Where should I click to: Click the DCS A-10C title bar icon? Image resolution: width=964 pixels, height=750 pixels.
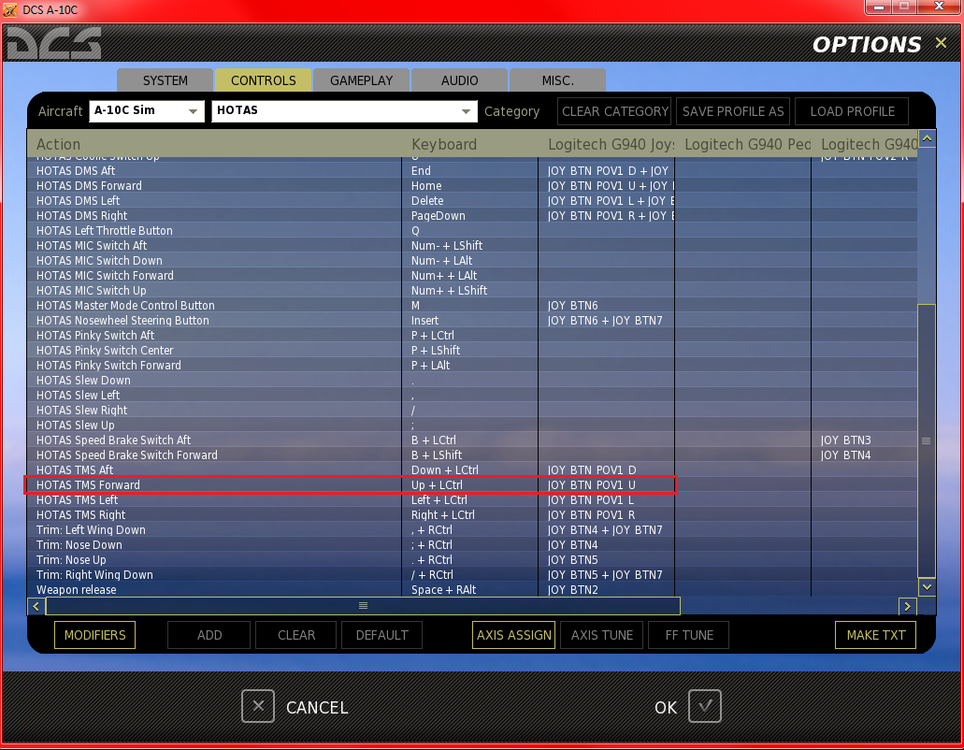(x=10, y=10)
